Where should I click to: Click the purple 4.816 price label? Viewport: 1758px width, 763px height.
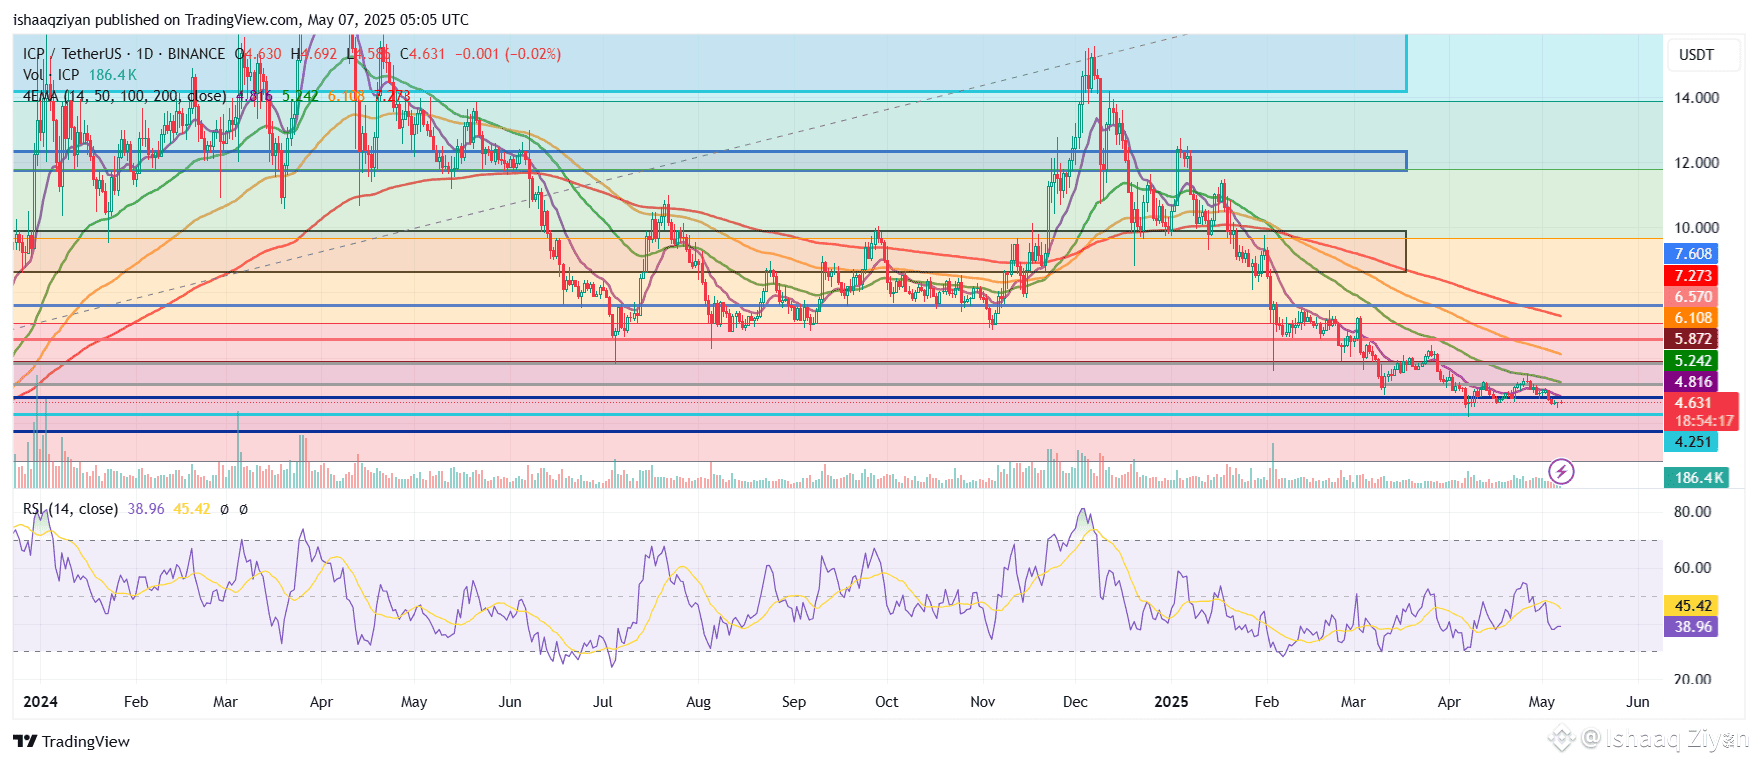[x=1692, y=382]
